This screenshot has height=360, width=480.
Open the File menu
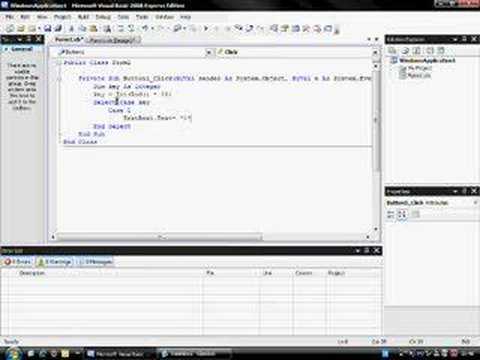[10, 17]
